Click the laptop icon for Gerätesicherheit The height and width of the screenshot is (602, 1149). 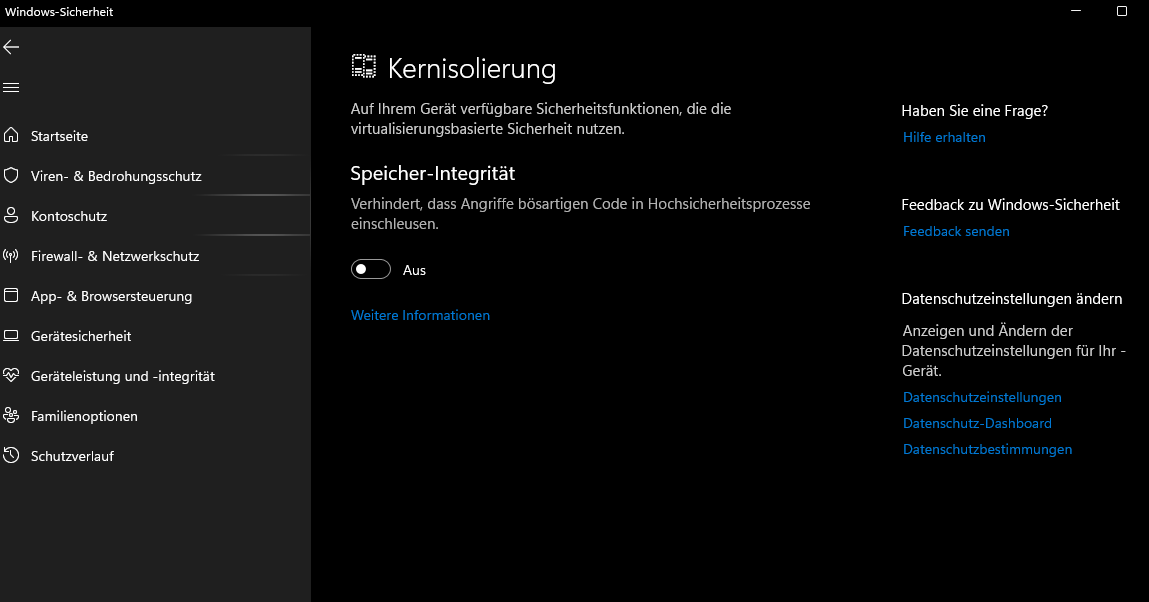pos(11,335)
